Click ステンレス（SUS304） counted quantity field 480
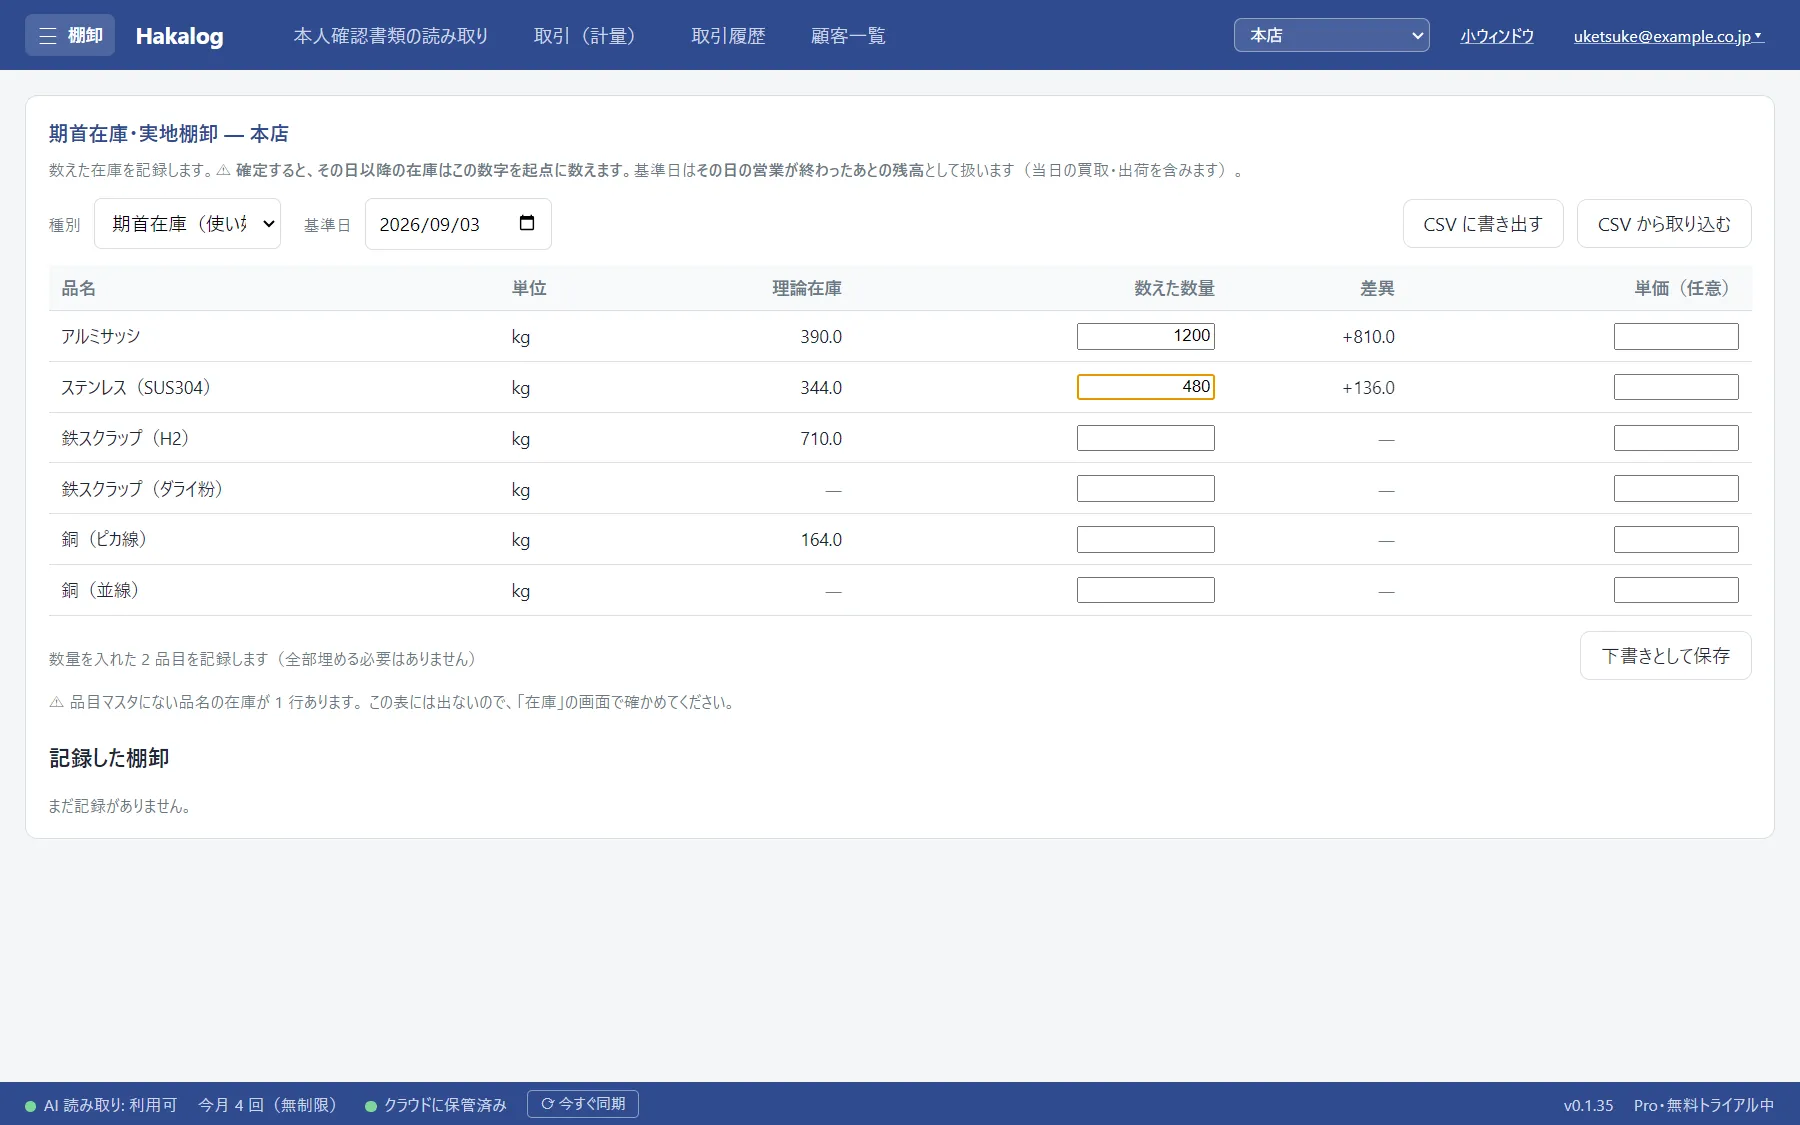This screenshot has width=1800, height=1125. tap(1146, 387)
